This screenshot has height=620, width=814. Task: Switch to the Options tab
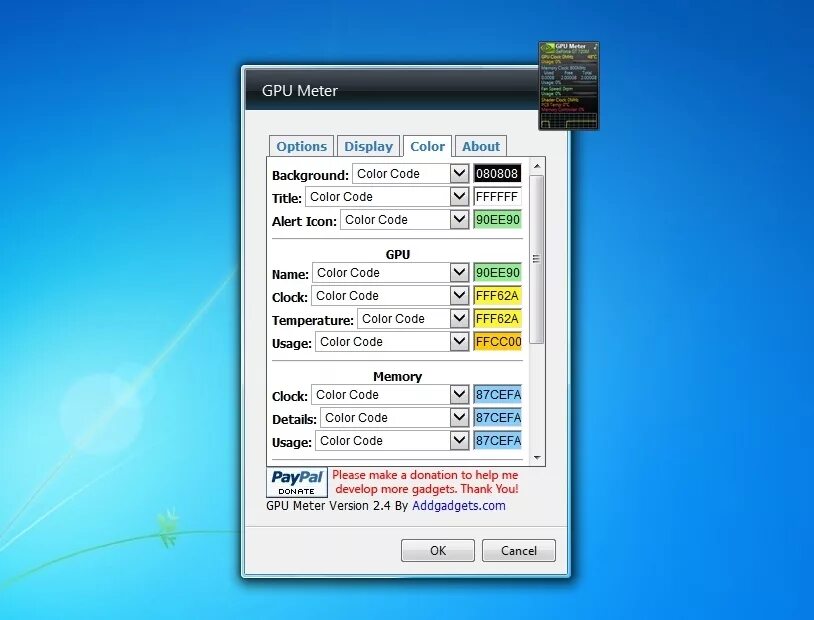(302, 146)
